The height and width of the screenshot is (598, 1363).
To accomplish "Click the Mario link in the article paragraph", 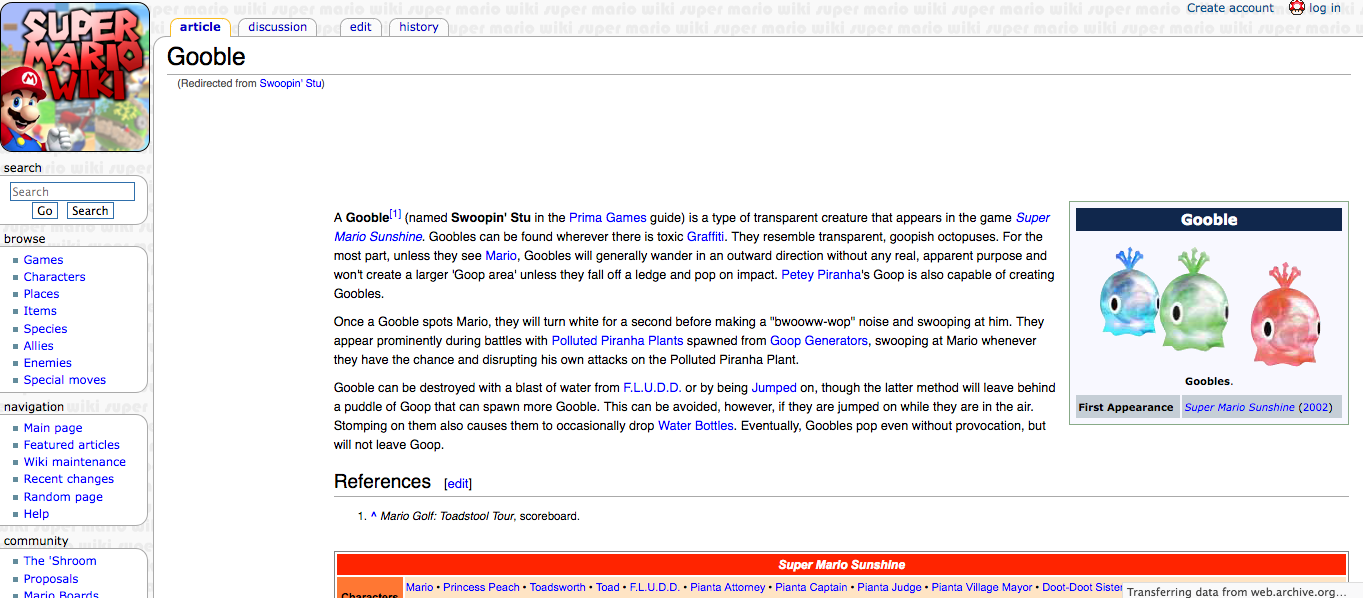I will [501, 256].
